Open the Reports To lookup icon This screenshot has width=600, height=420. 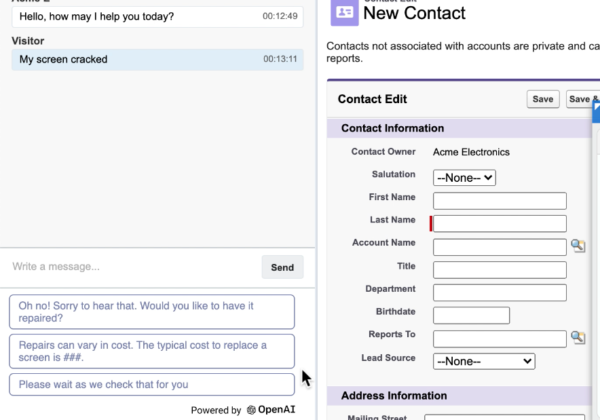[578, 337]
